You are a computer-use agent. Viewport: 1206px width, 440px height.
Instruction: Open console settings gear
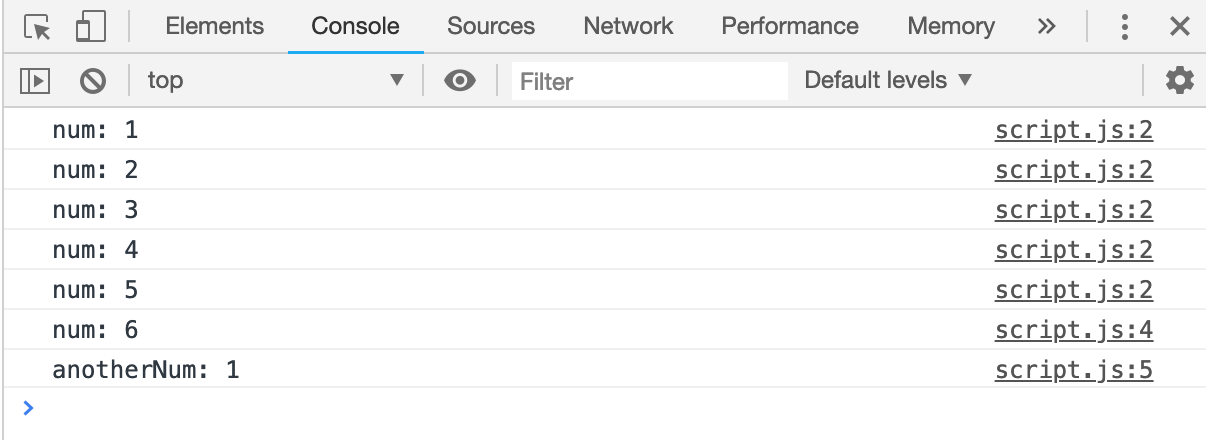pyautogui.click(x=1180, y=80)
